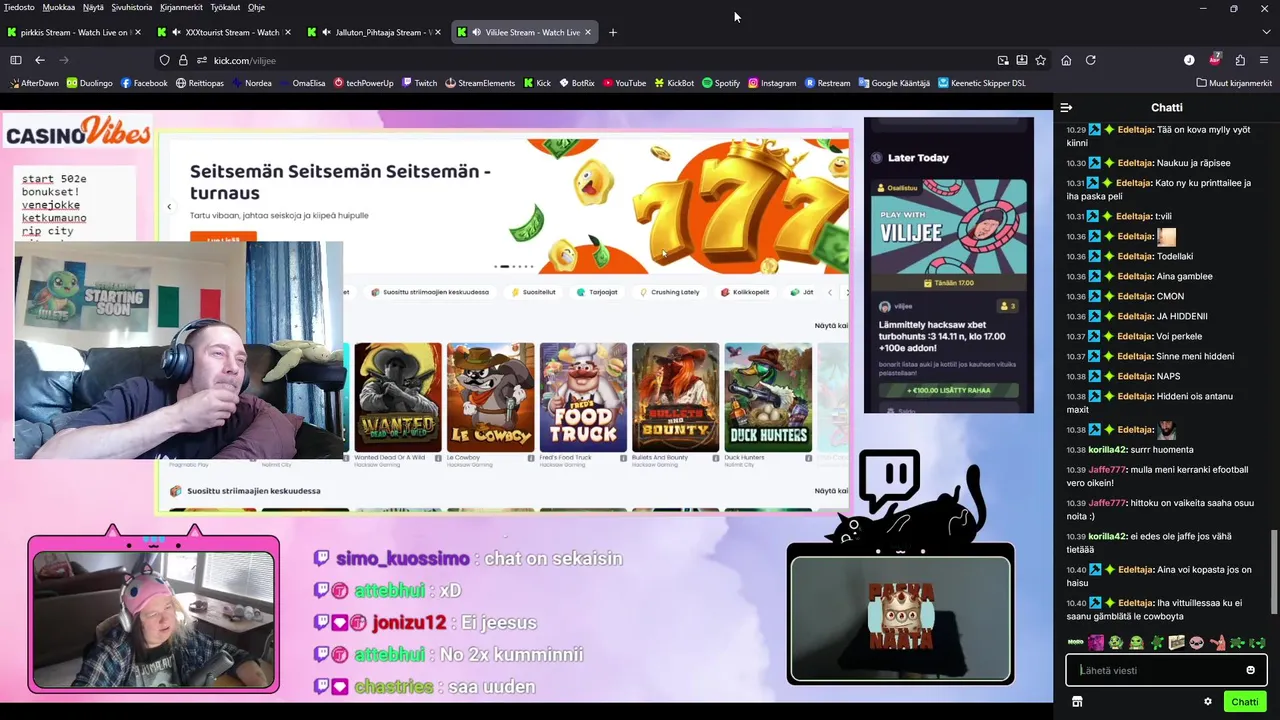Open chat settings gear
This screenshot has height=720, width=1280.
(x=1208, y=702)
